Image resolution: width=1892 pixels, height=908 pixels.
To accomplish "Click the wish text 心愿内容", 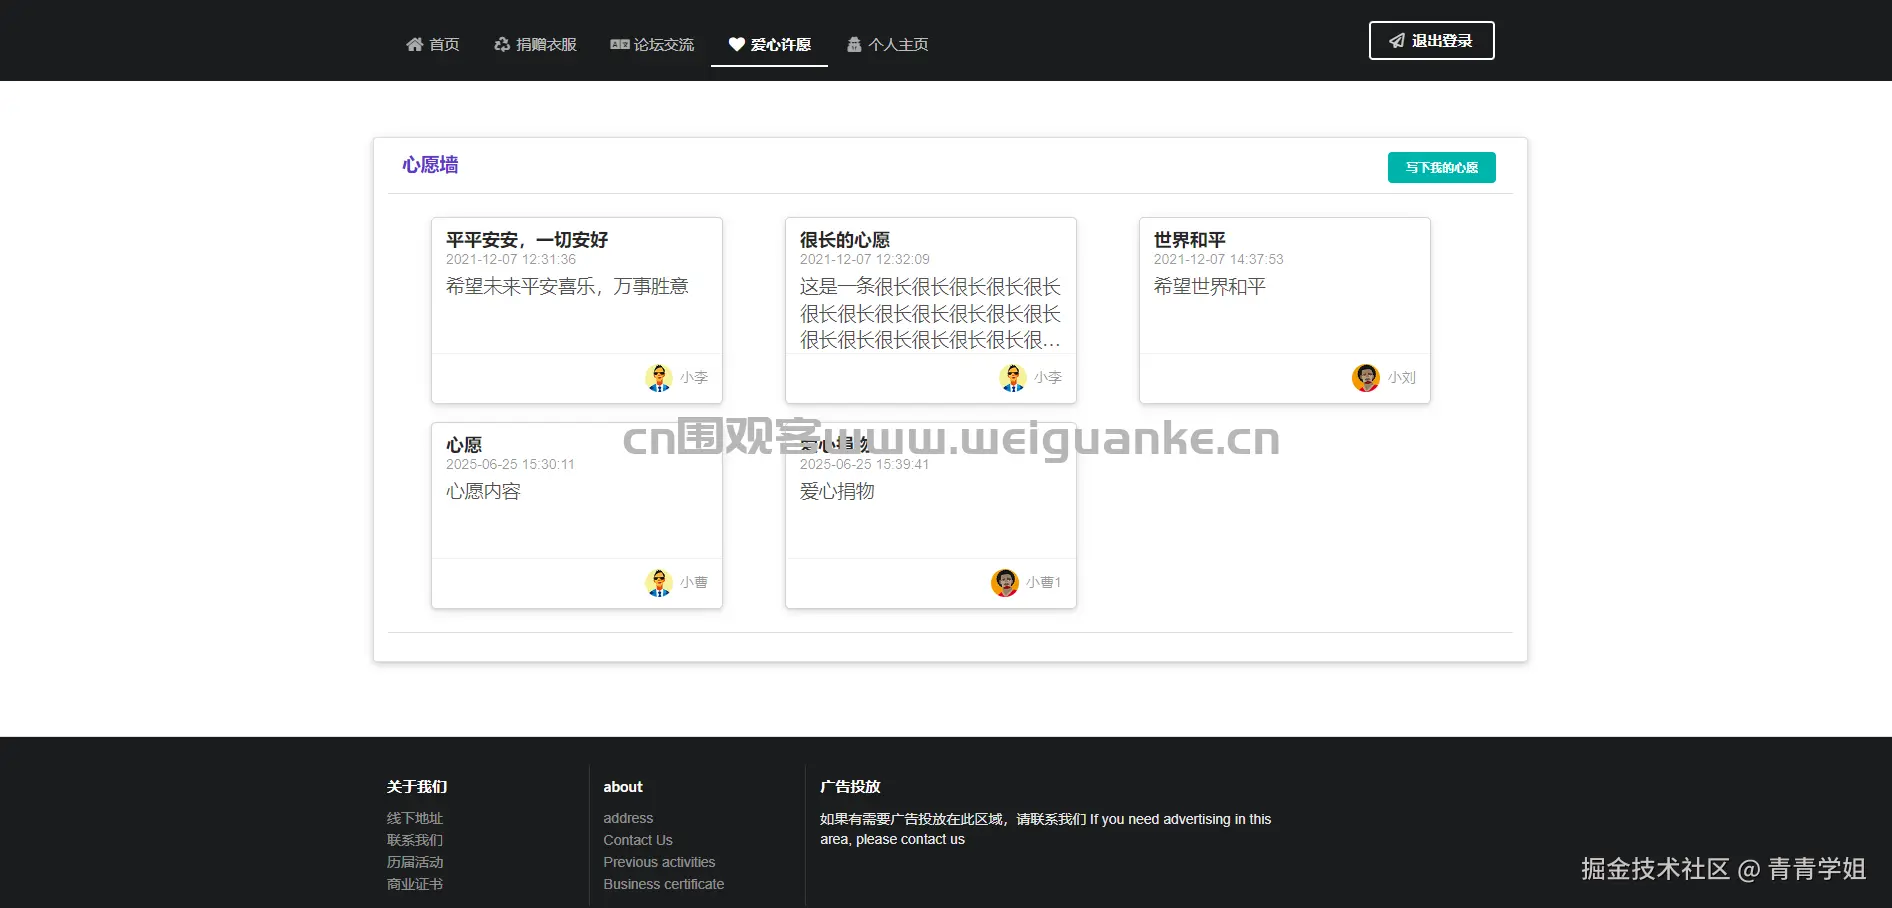I will [483, 492].
